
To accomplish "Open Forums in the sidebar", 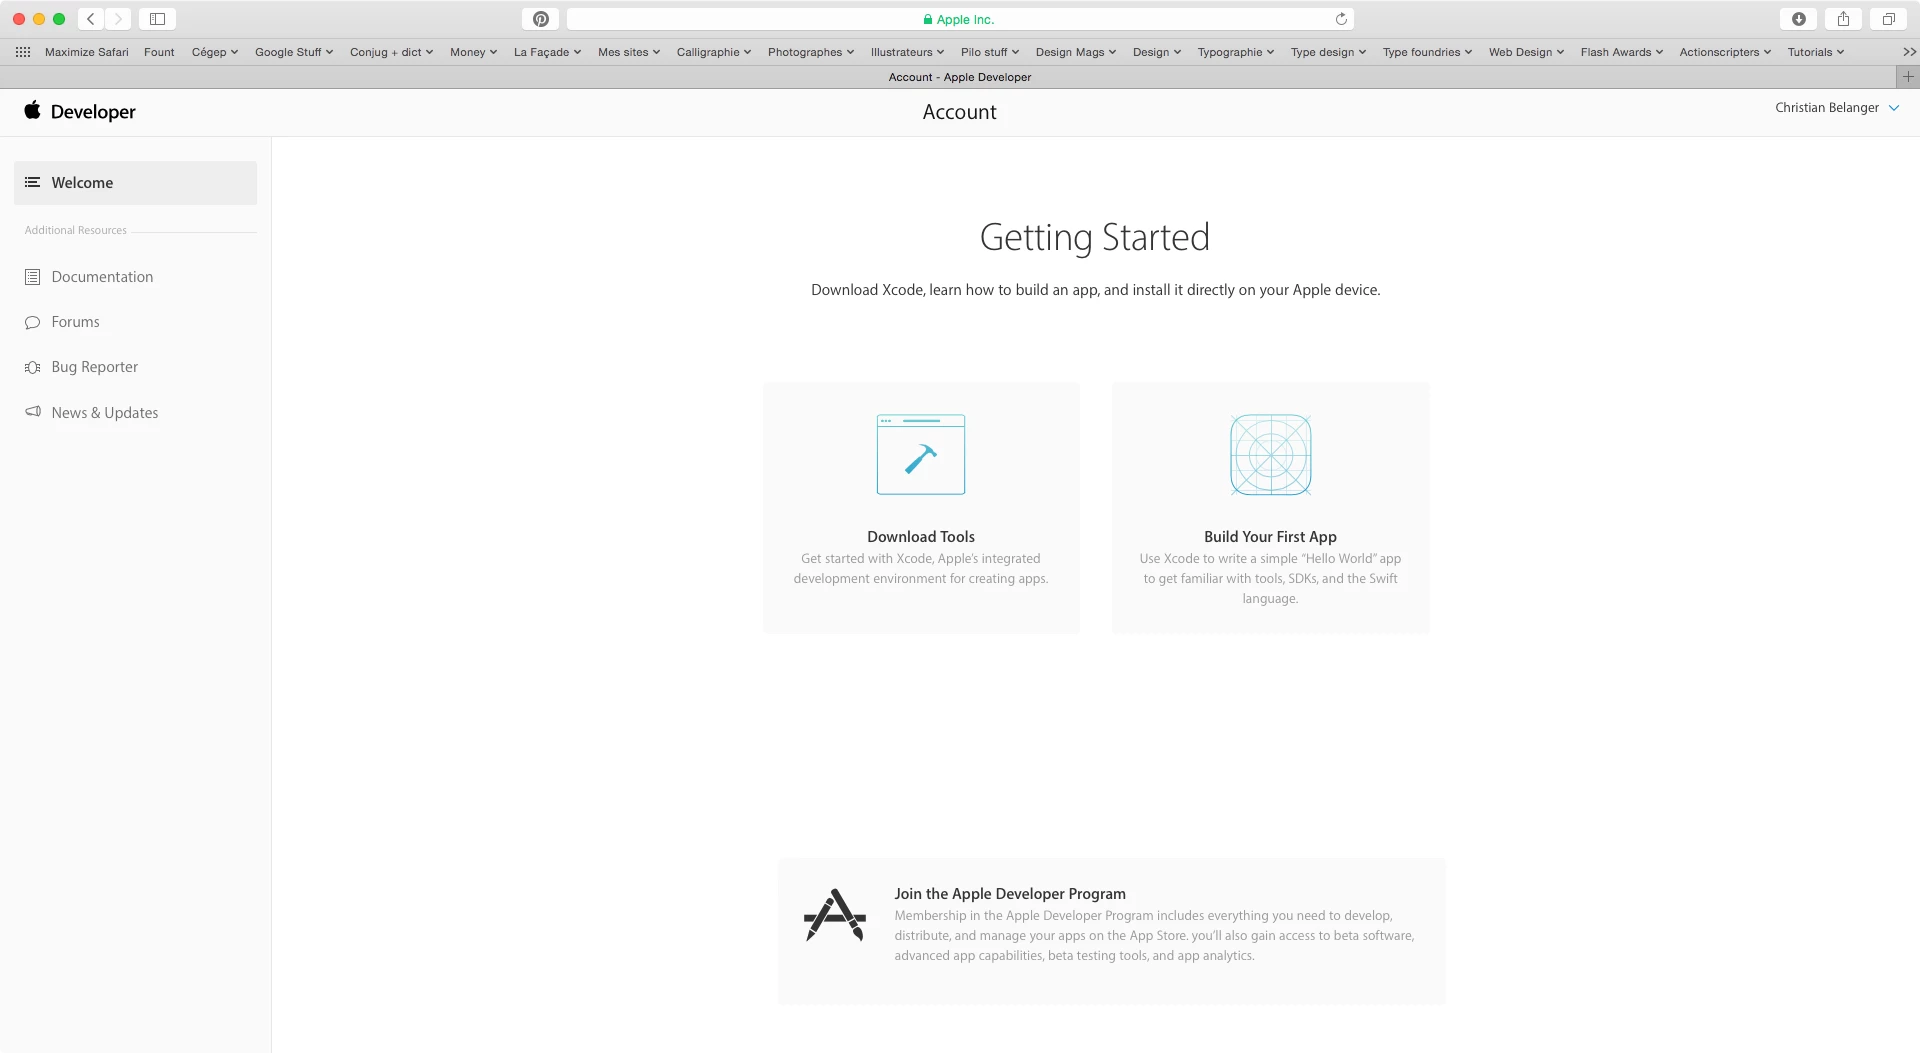I will click(75, 322).
